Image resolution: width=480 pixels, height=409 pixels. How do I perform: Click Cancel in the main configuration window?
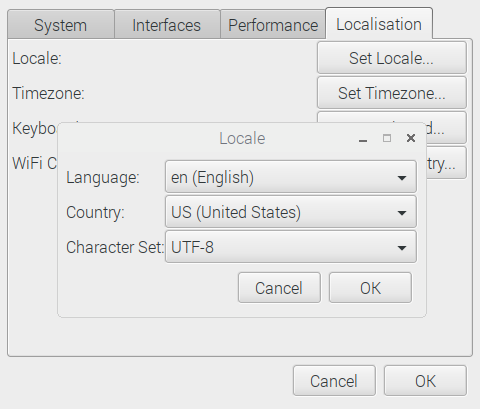coord(334,381)
